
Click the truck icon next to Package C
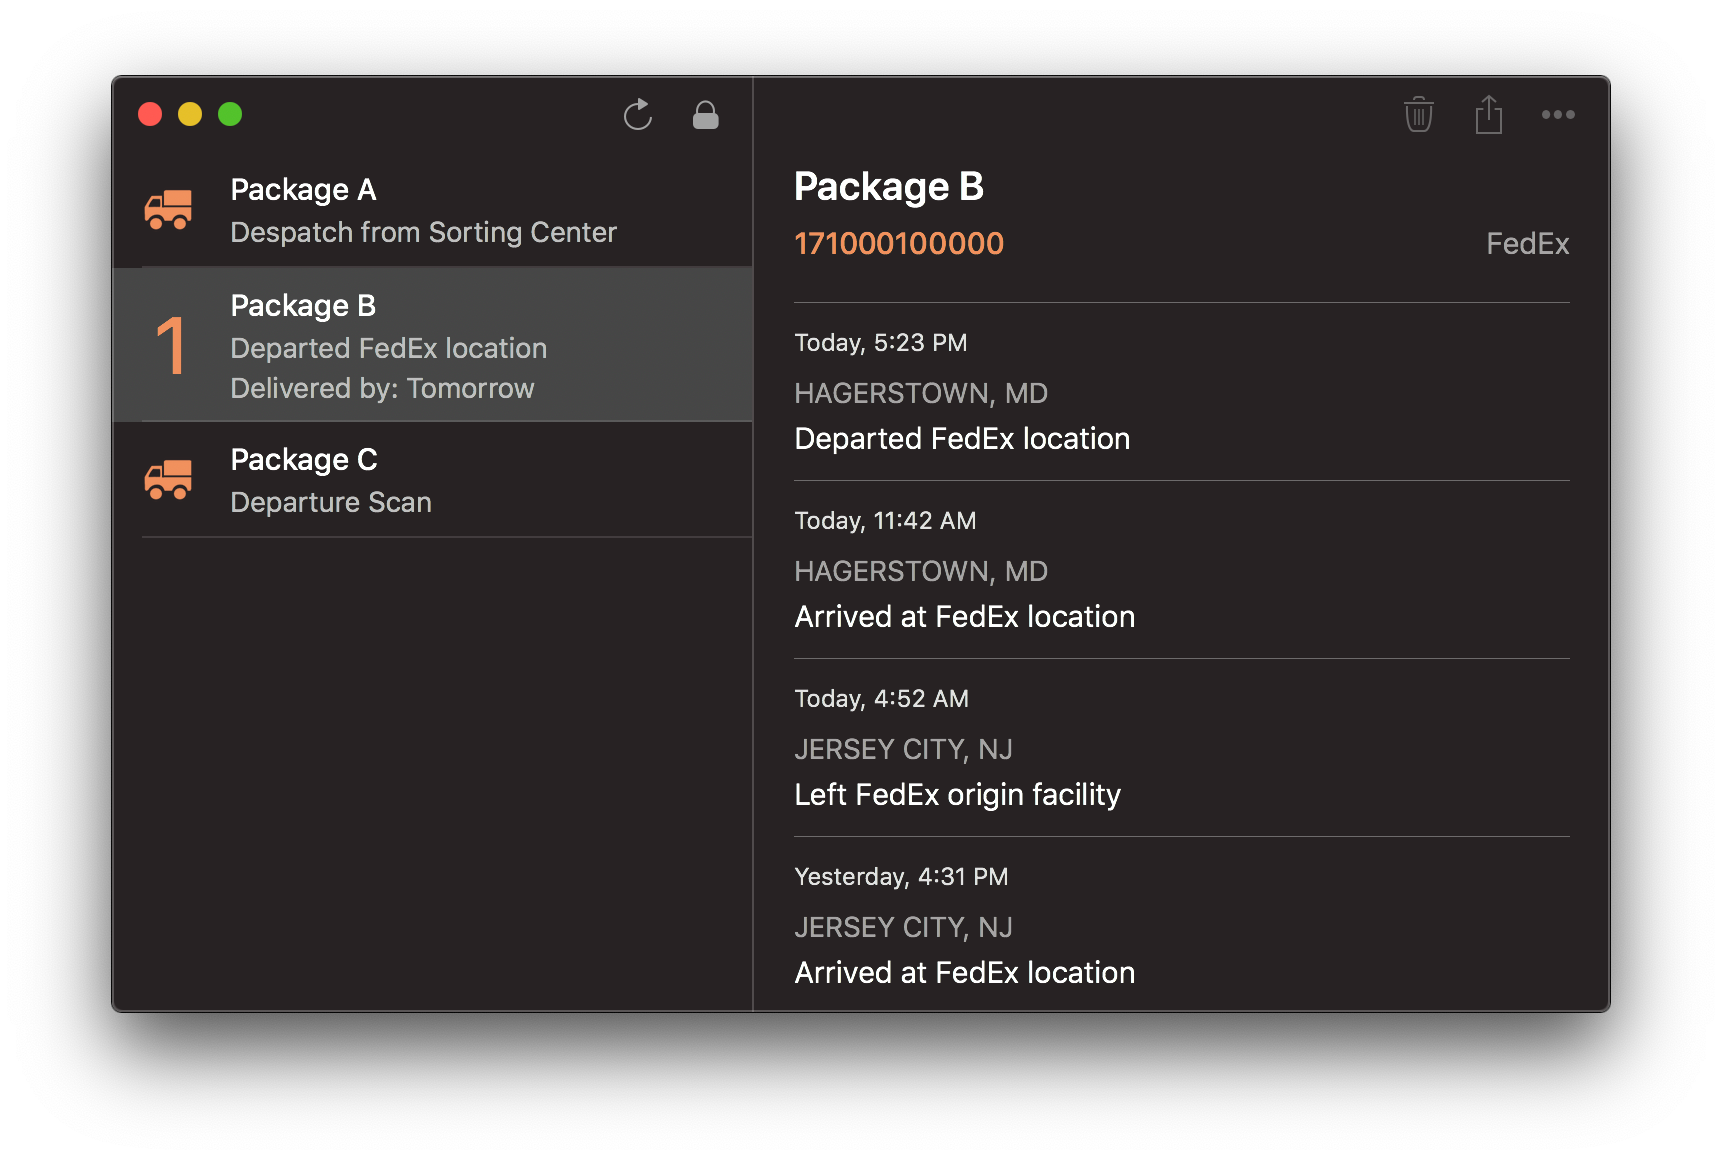tap(168, 480)
